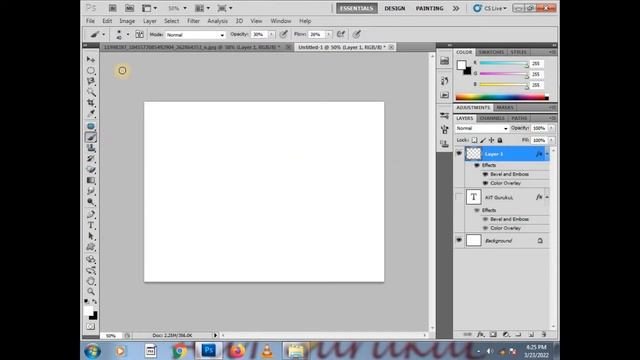Switch to the Design workspace
The height and width of the screenshot is (360, 640).
(394, 8)
